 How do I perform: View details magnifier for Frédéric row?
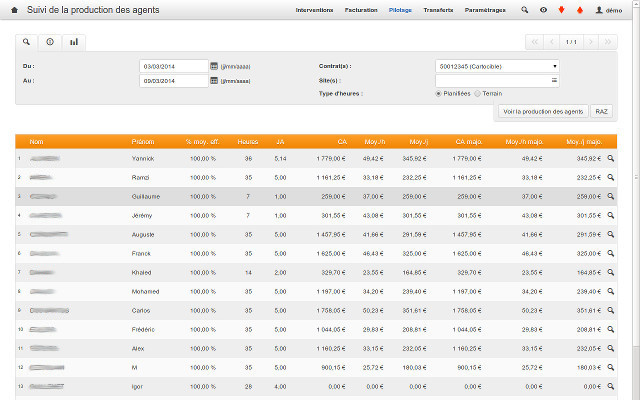coord(611,329)
